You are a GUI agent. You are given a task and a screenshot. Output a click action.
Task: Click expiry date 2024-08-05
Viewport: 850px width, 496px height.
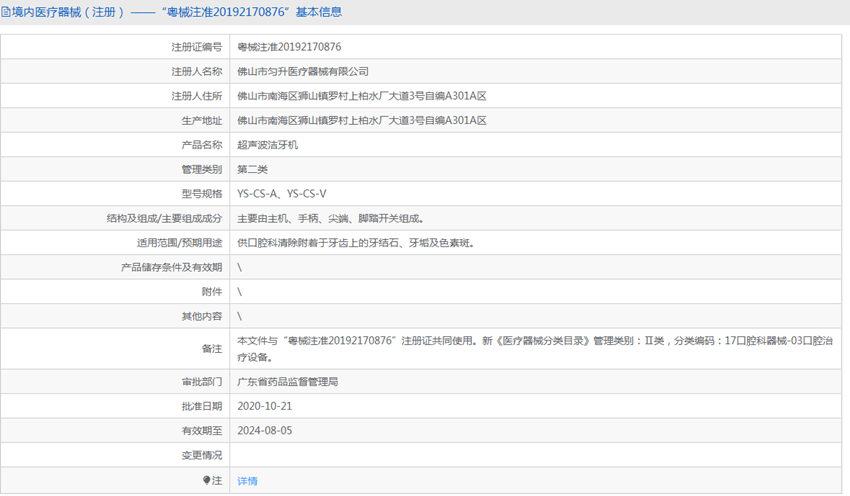264,431
